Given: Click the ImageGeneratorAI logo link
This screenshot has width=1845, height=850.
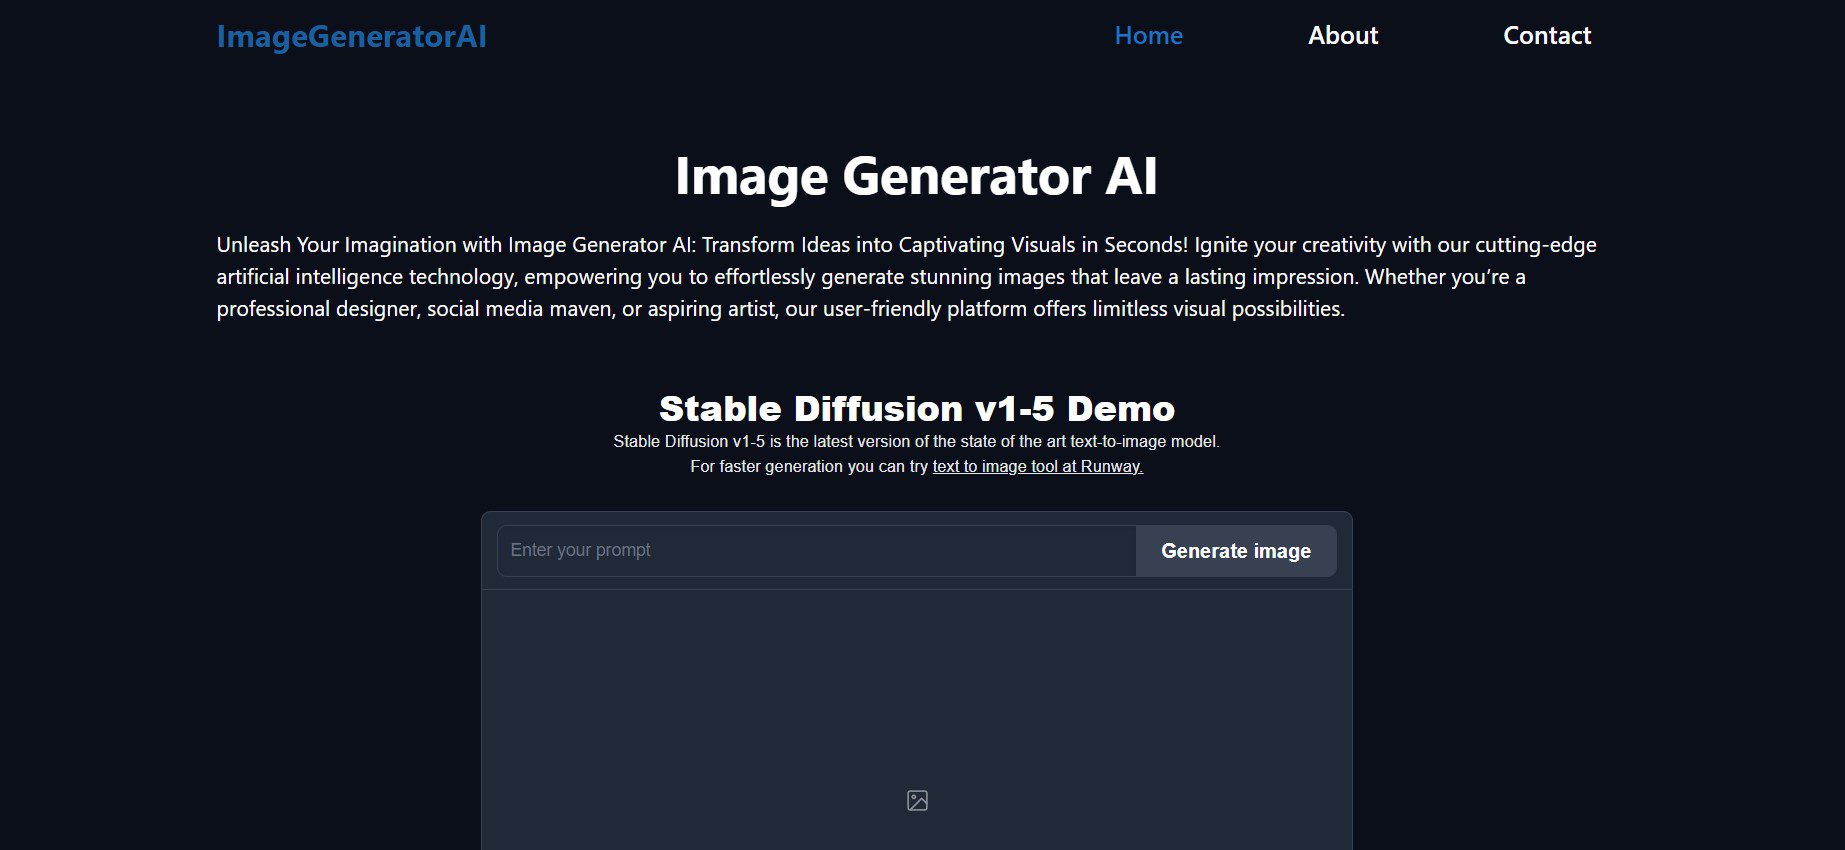Looking at the screenshot, I should point(351,37).
